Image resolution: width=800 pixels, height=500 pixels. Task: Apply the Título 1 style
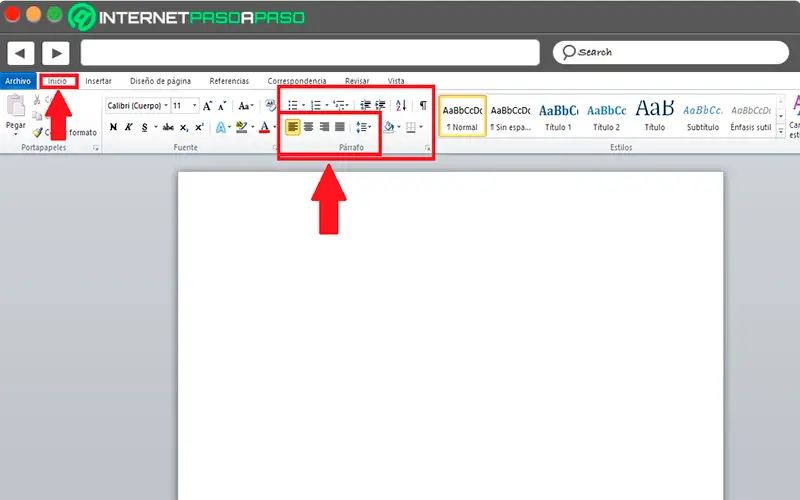(558, 116)
